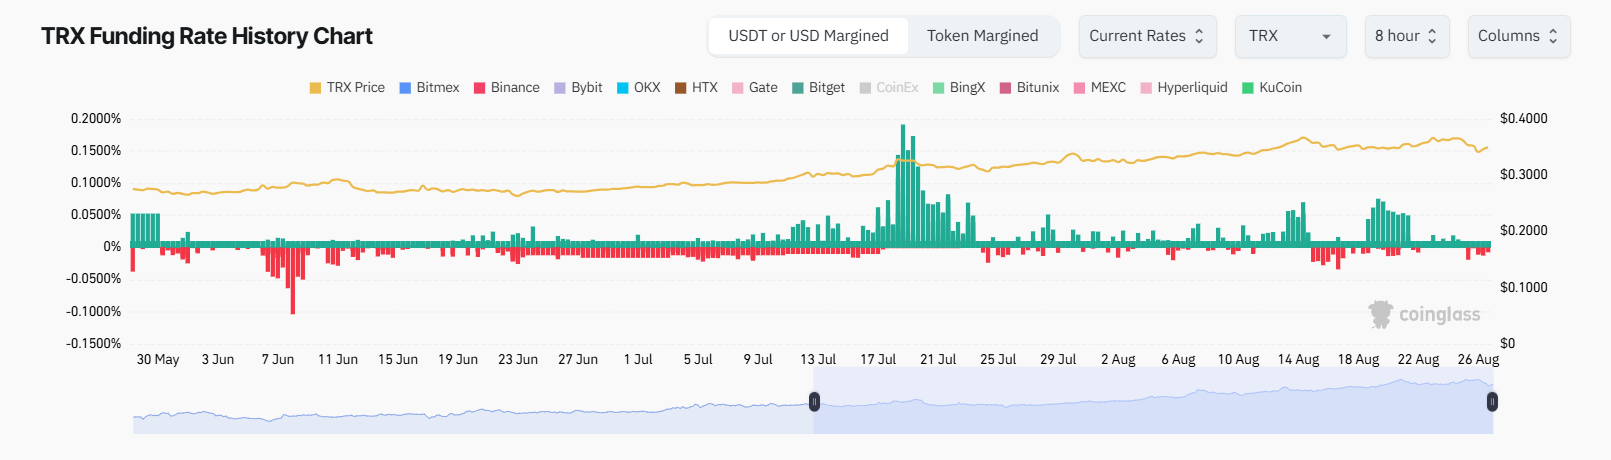Switch to USDT or USD Margined tab
The image size is (1611, 460).
(x=808, y=36)
